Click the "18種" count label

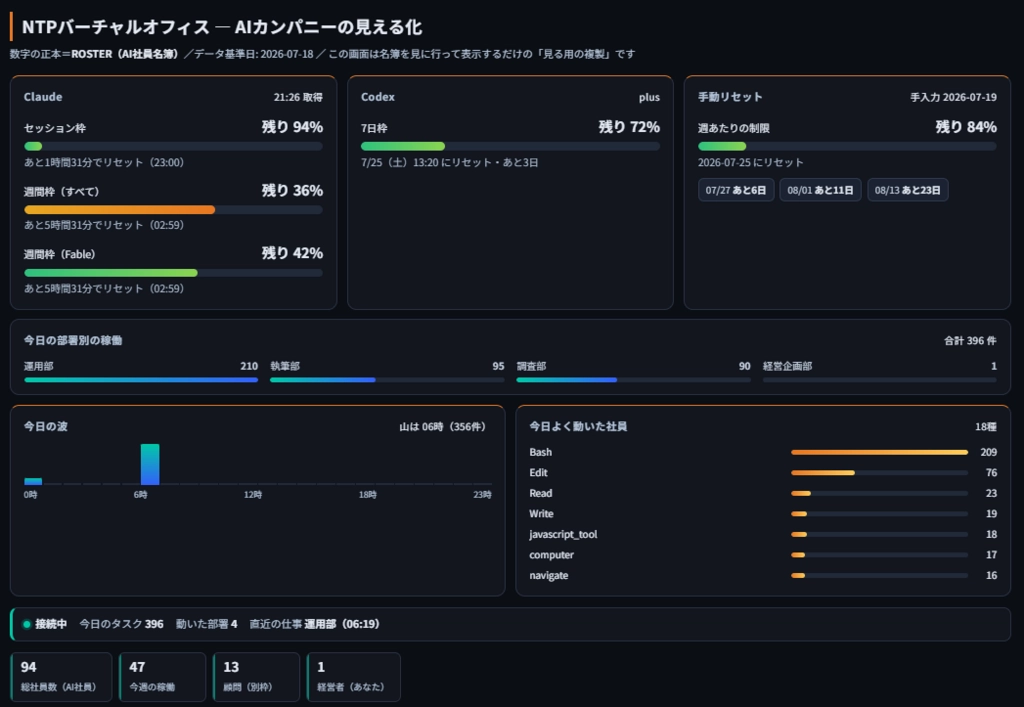[985, 427]
